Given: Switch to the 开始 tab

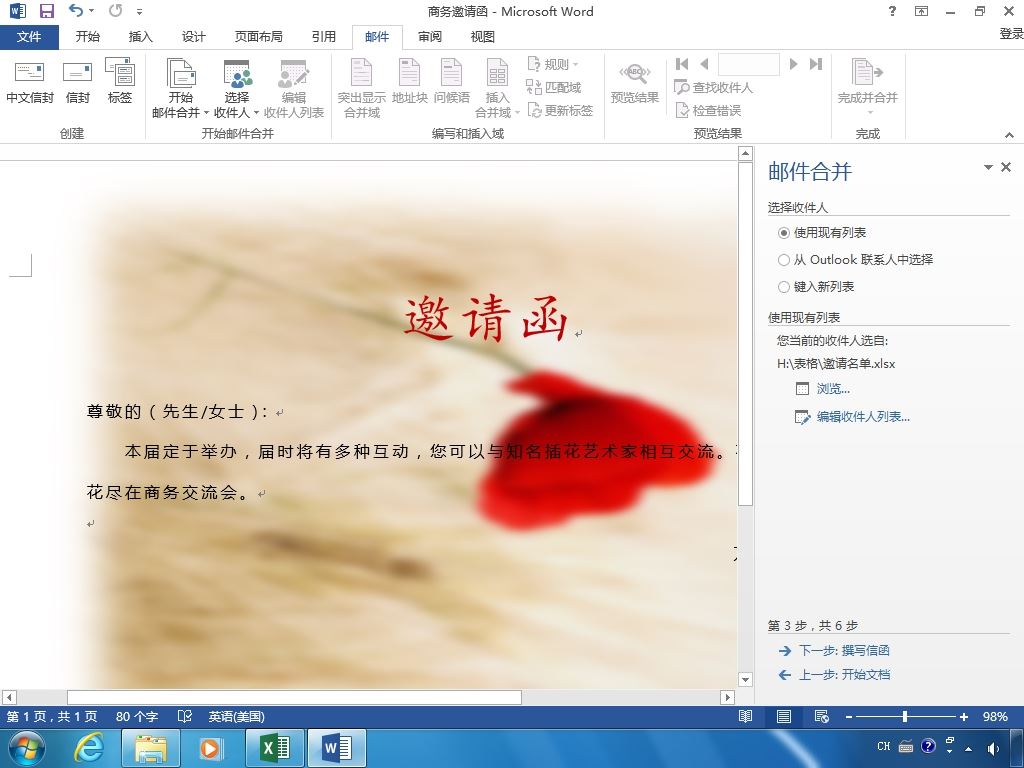Looking at the screenshot, I should (87, 37).
